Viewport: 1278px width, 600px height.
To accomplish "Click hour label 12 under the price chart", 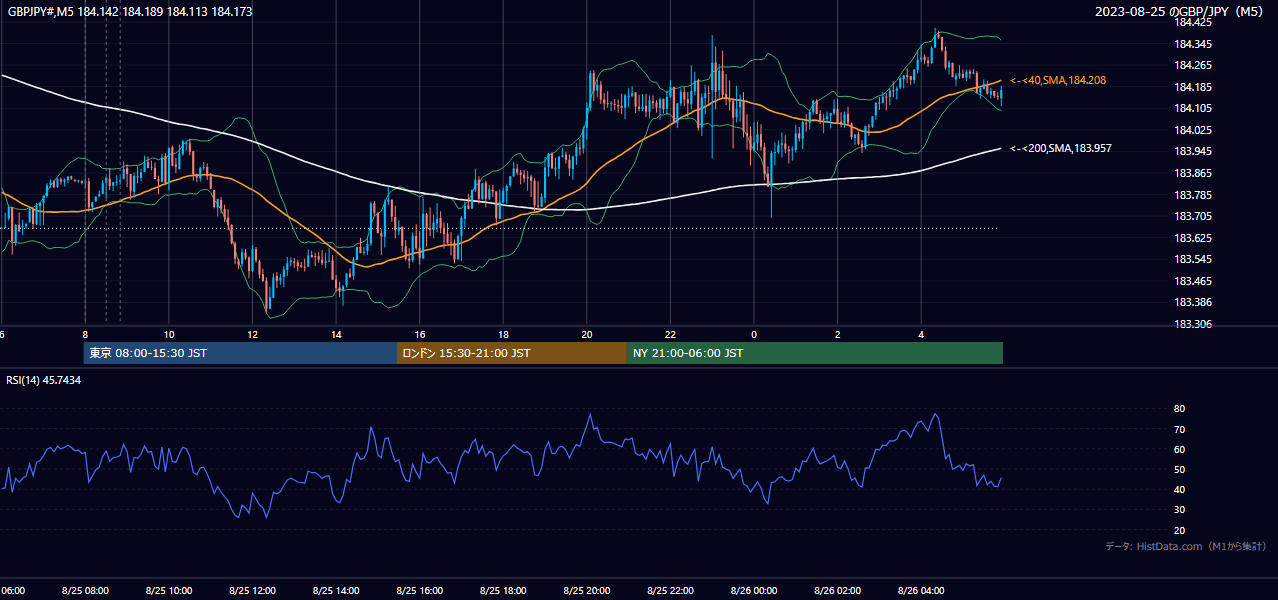I will tap(253, 335).
